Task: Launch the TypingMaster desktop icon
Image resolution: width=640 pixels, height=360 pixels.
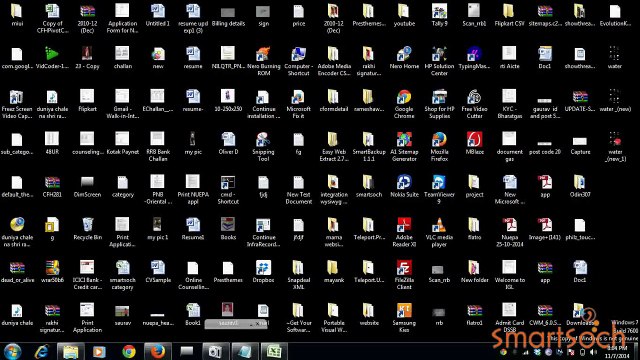Action: (x=474, y=54)
